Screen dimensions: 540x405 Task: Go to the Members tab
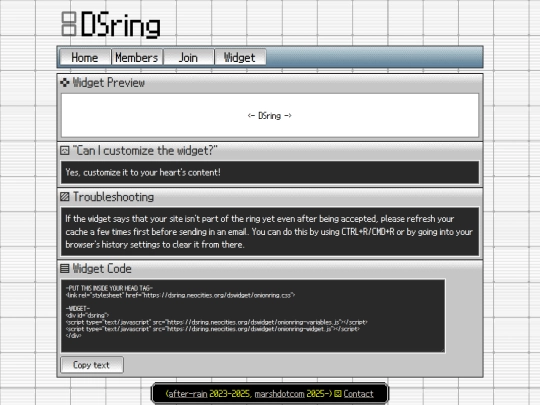(x=137, y=57)
